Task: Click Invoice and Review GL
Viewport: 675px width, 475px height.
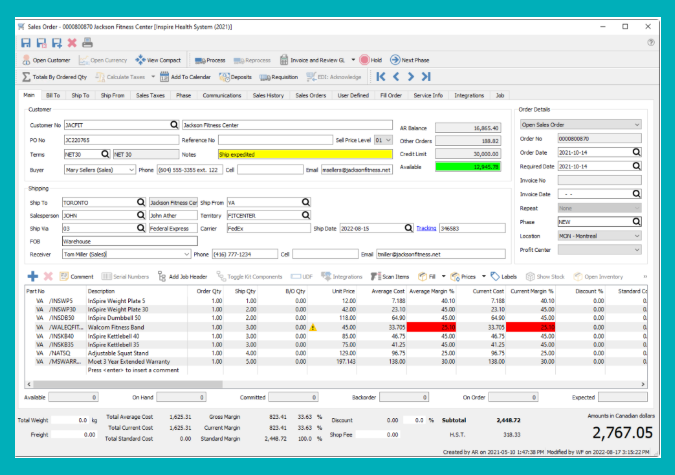Action: pyautogui.click(x=313, y=60)
